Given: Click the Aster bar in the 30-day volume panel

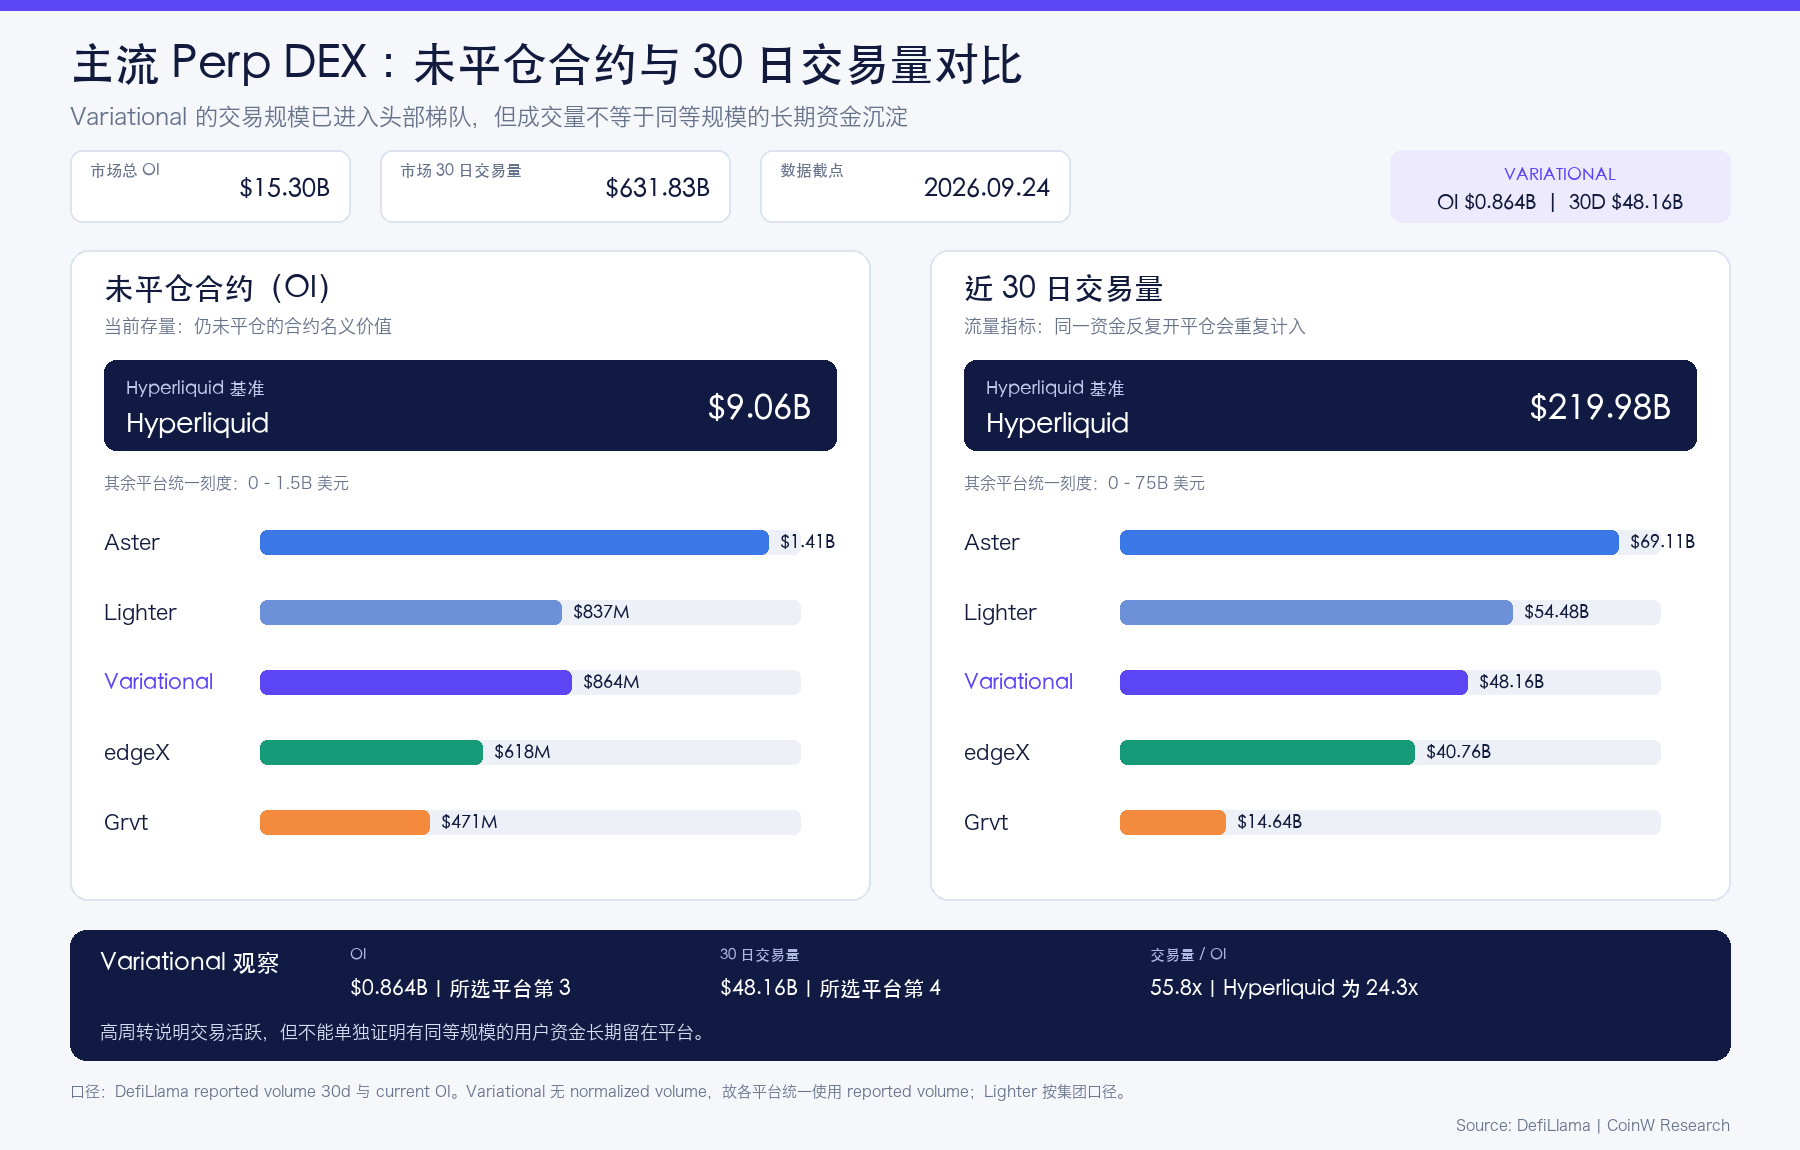Looking at the screenshot, I should pyautogui.click(x=1369, y=542).
